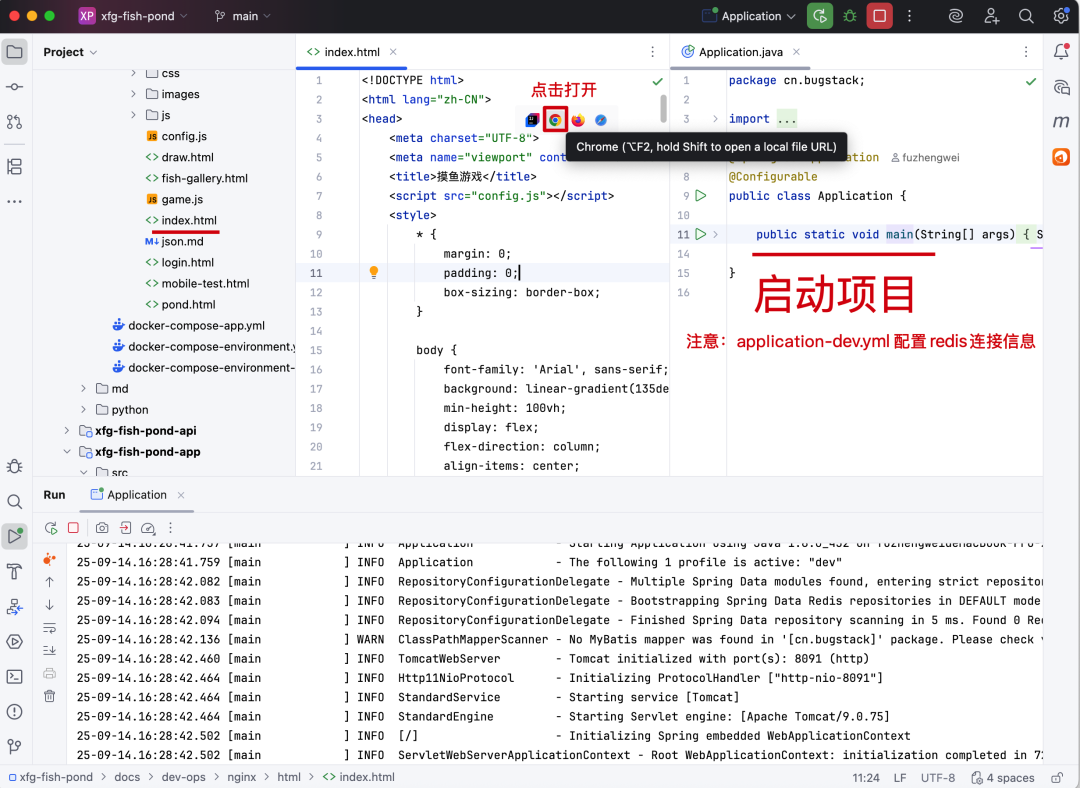The width and height of the screenshot is (1080, 788).
Task: Open the AI assistant swirl icon in top toolbar
Action: [955, 16]
